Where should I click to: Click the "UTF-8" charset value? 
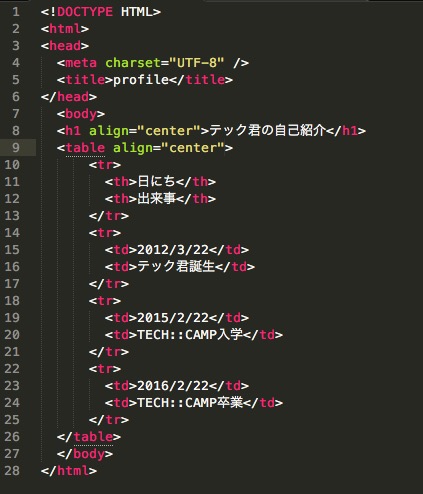197,63
